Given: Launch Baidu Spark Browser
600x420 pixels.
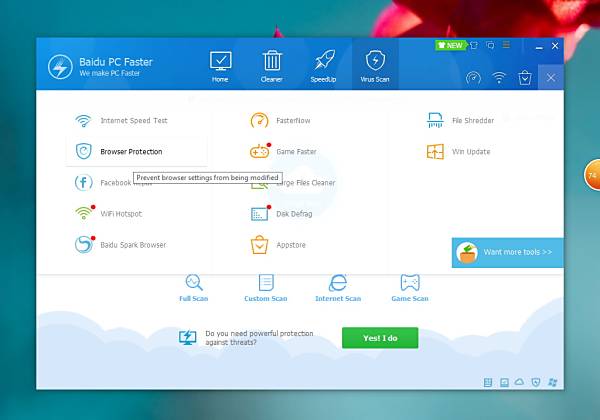Looking at the screenshot, I should click(x=121, y=244).
